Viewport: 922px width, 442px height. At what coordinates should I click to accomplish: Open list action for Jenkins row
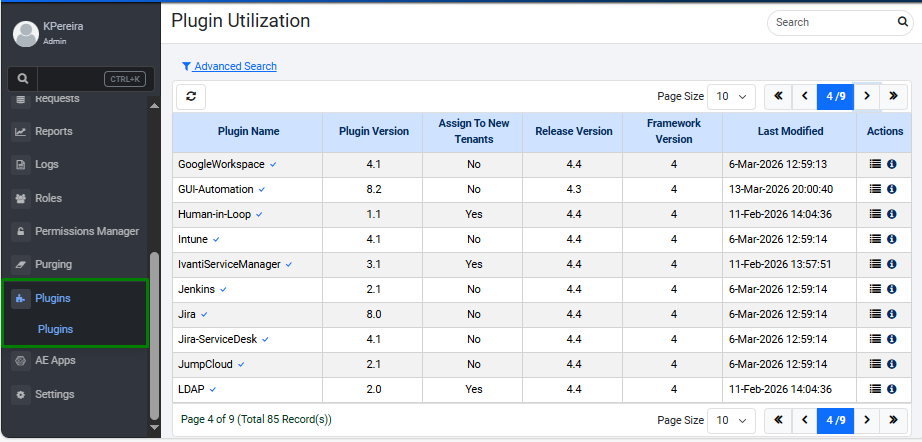tap(875, 289)
